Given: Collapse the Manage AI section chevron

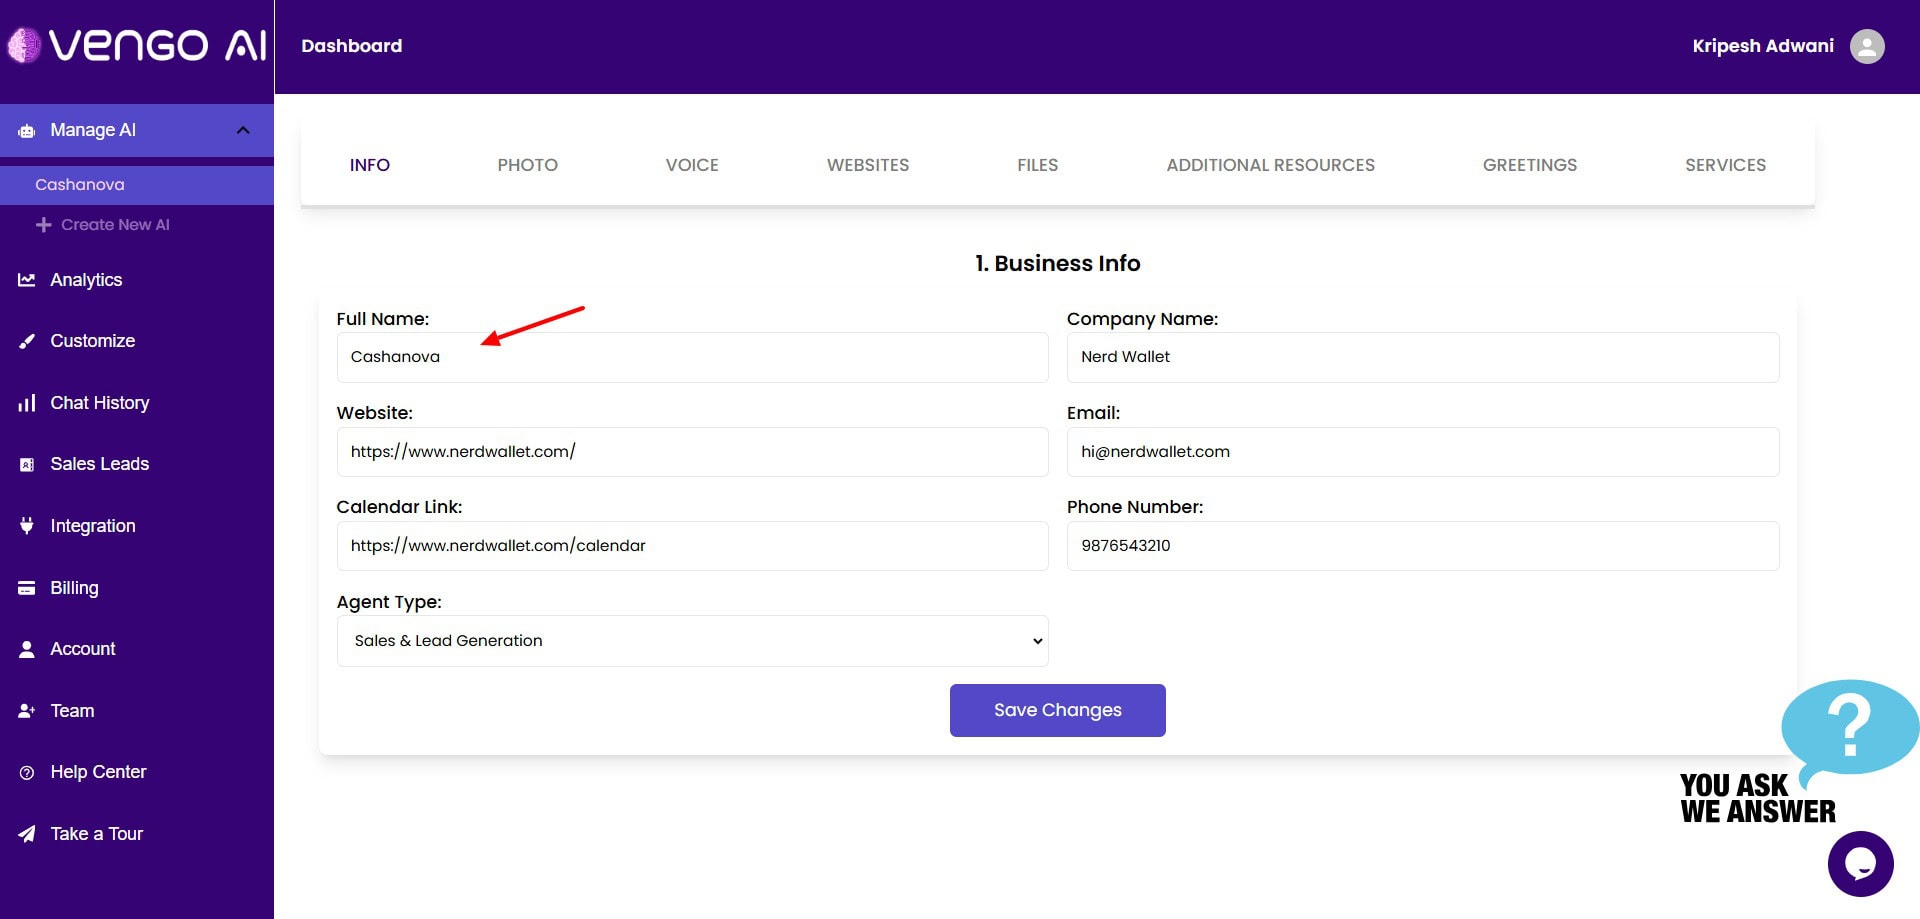Looking at the screenshot, I should click(x=243, y=131).
